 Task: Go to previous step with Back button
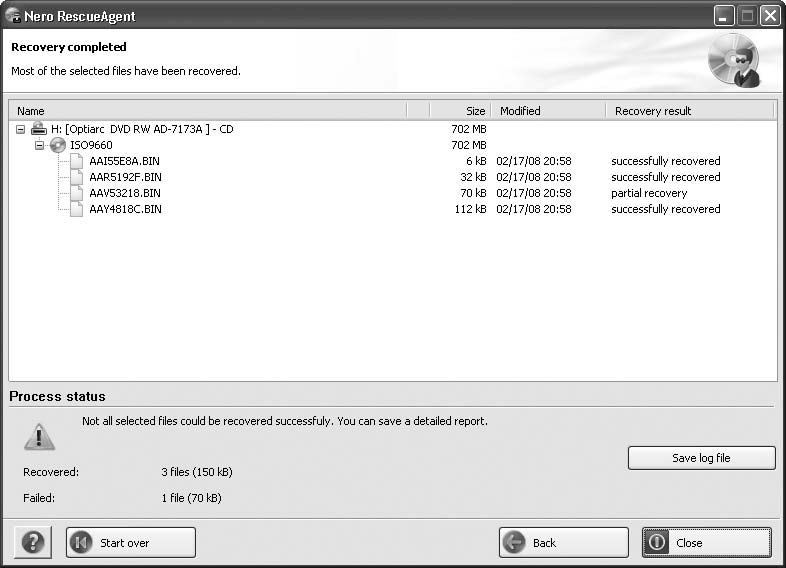pos(564,543)
